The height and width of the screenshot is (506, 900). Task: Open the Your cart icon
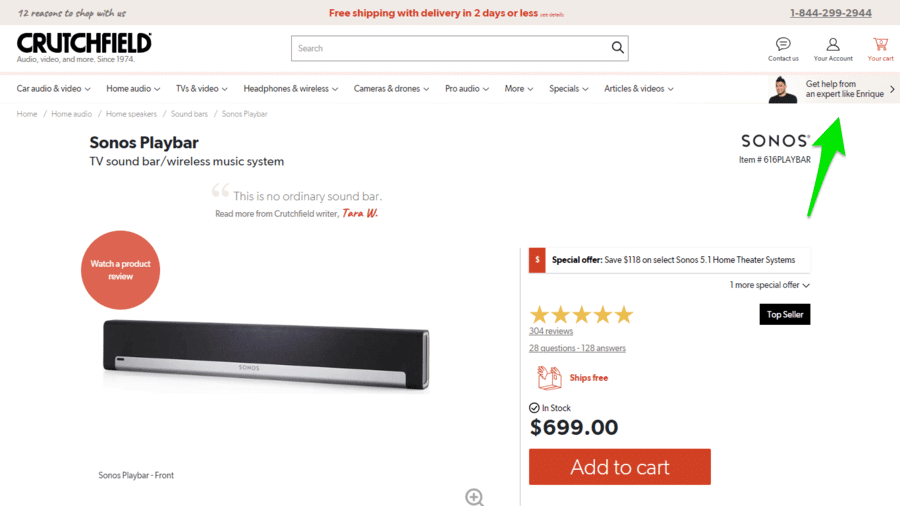pyautogui.click(x=880, y=45)
